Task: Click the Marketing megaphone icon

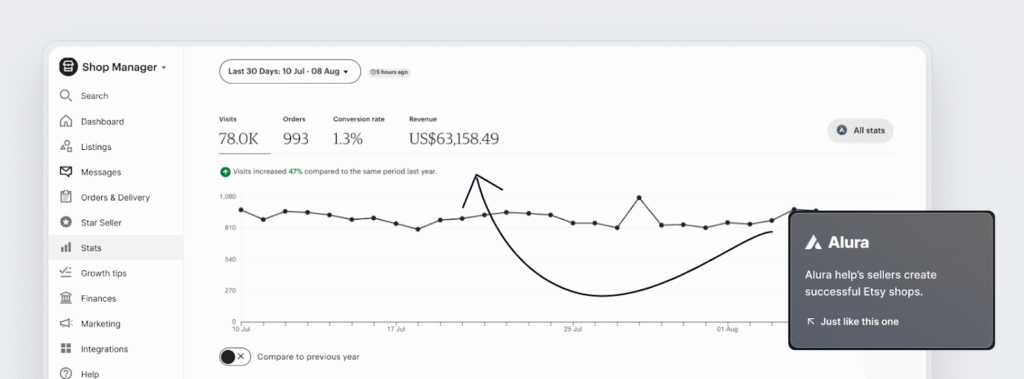Action: point(66,323)
